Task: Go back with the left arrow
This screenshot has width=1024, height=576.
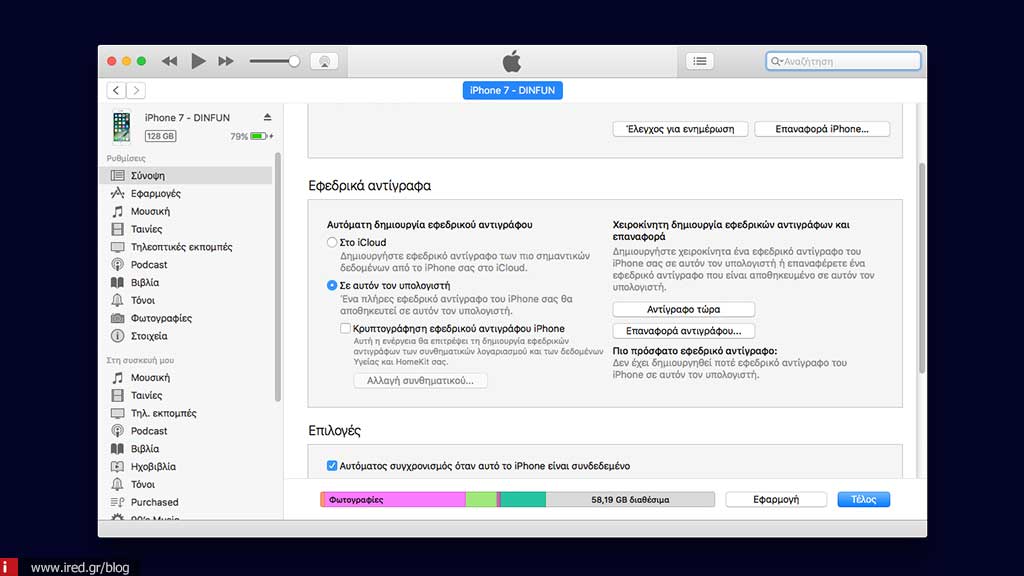Action: (x=116, y=90)
